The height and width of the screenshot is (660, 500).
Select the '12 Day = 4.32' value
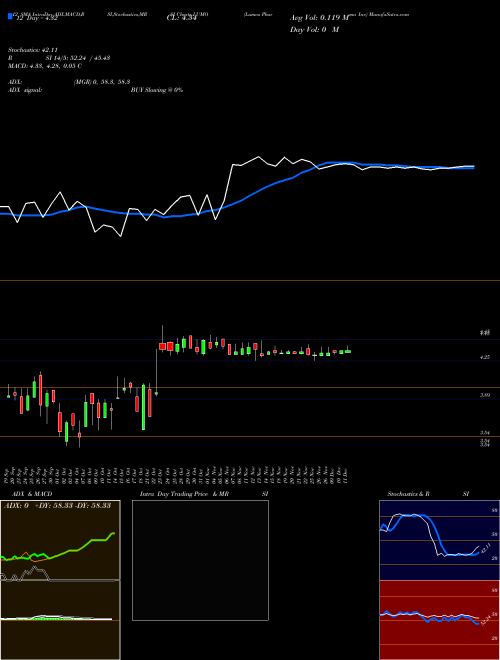(36, 18)
